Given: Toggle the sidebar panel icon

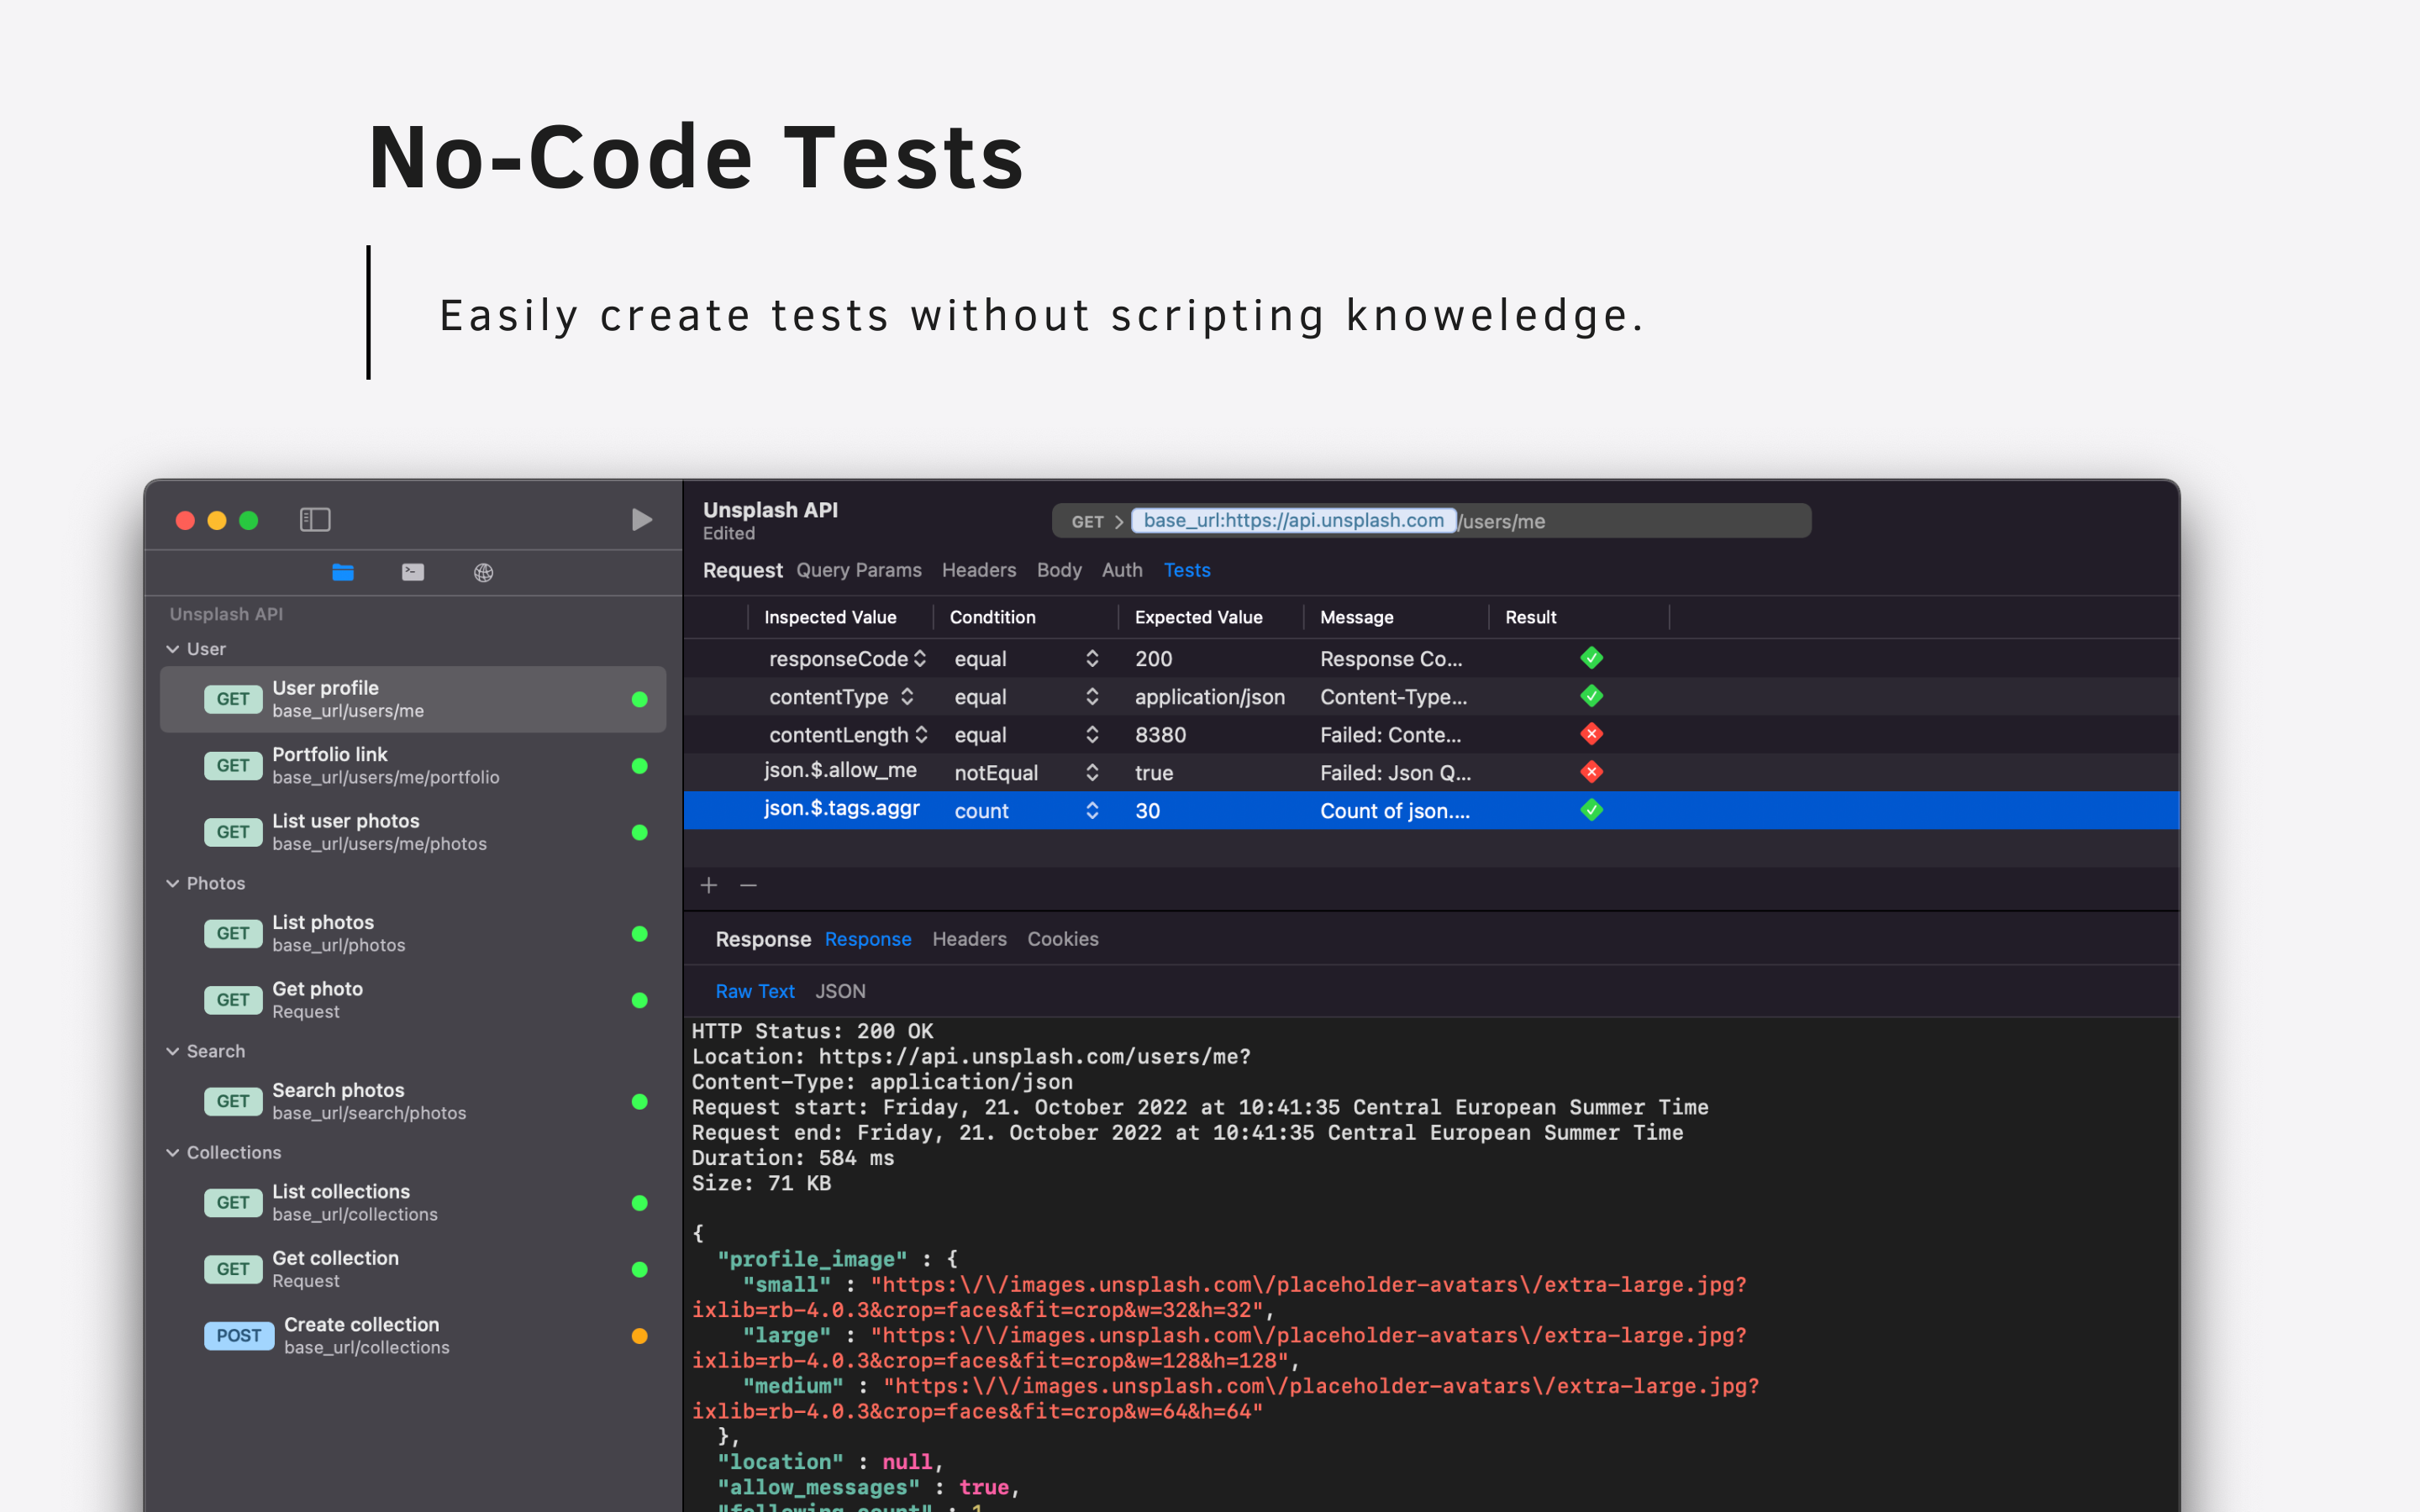Looking at the screenshot, I should pos(315,519).
